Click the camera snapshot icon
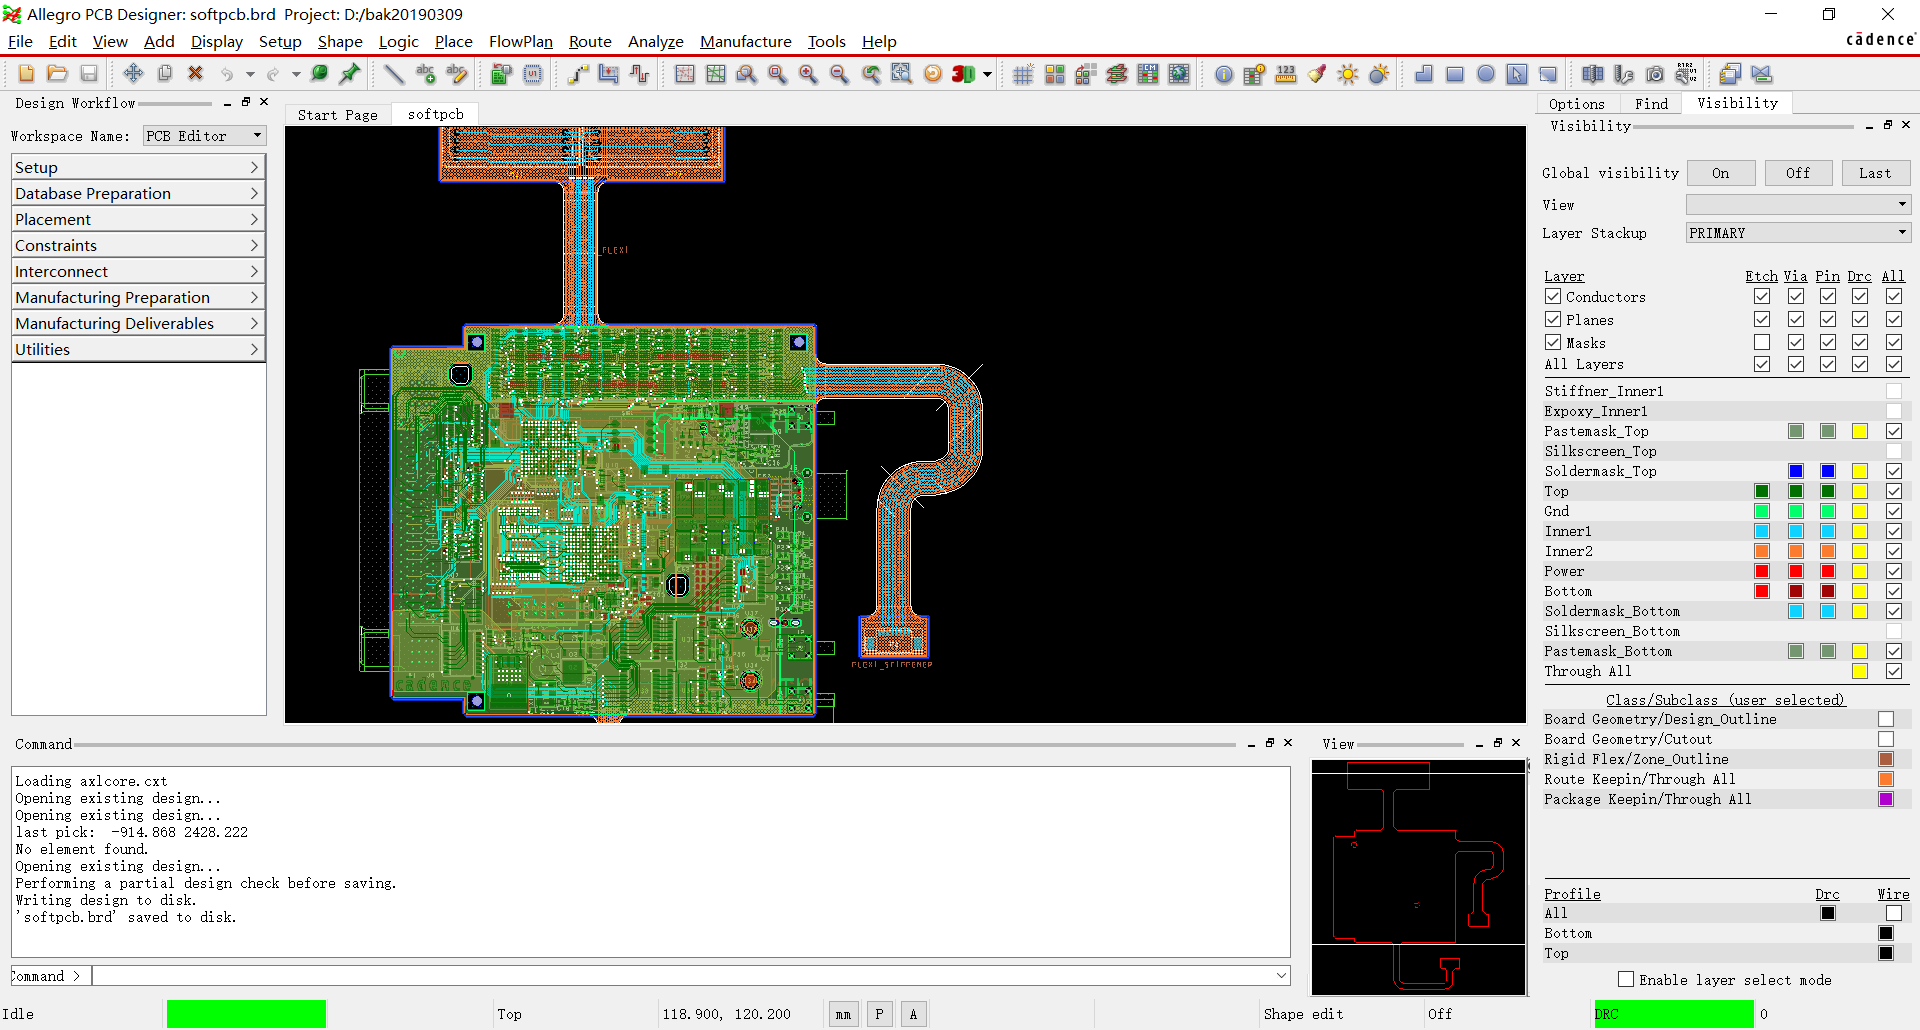The image size is (1920, 1030). pos(1655,73)
